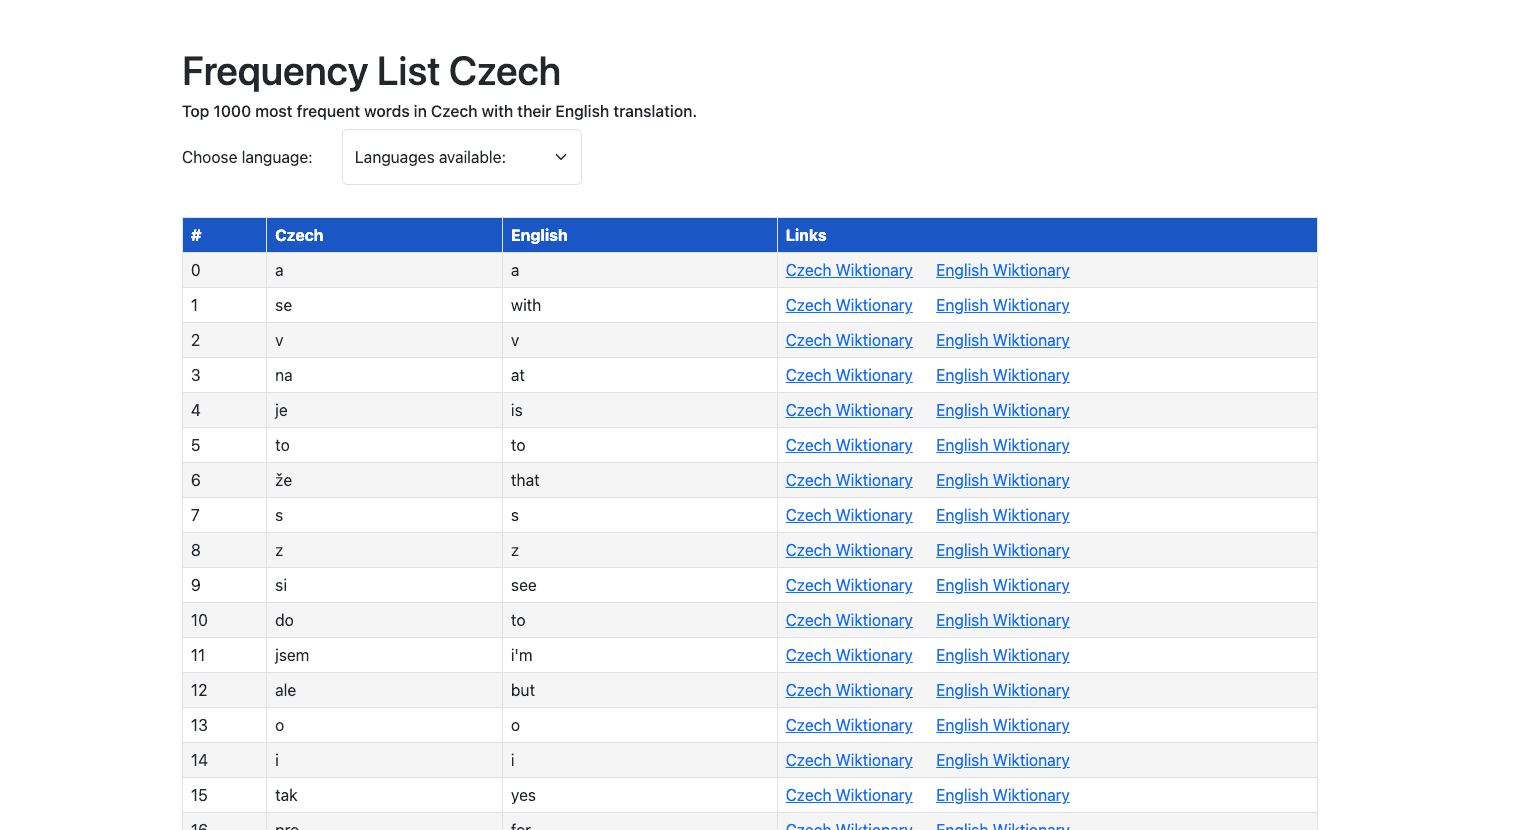Click Czech Wiktionary link for 'tak'

pyautogui.click(x=848, y=795)
